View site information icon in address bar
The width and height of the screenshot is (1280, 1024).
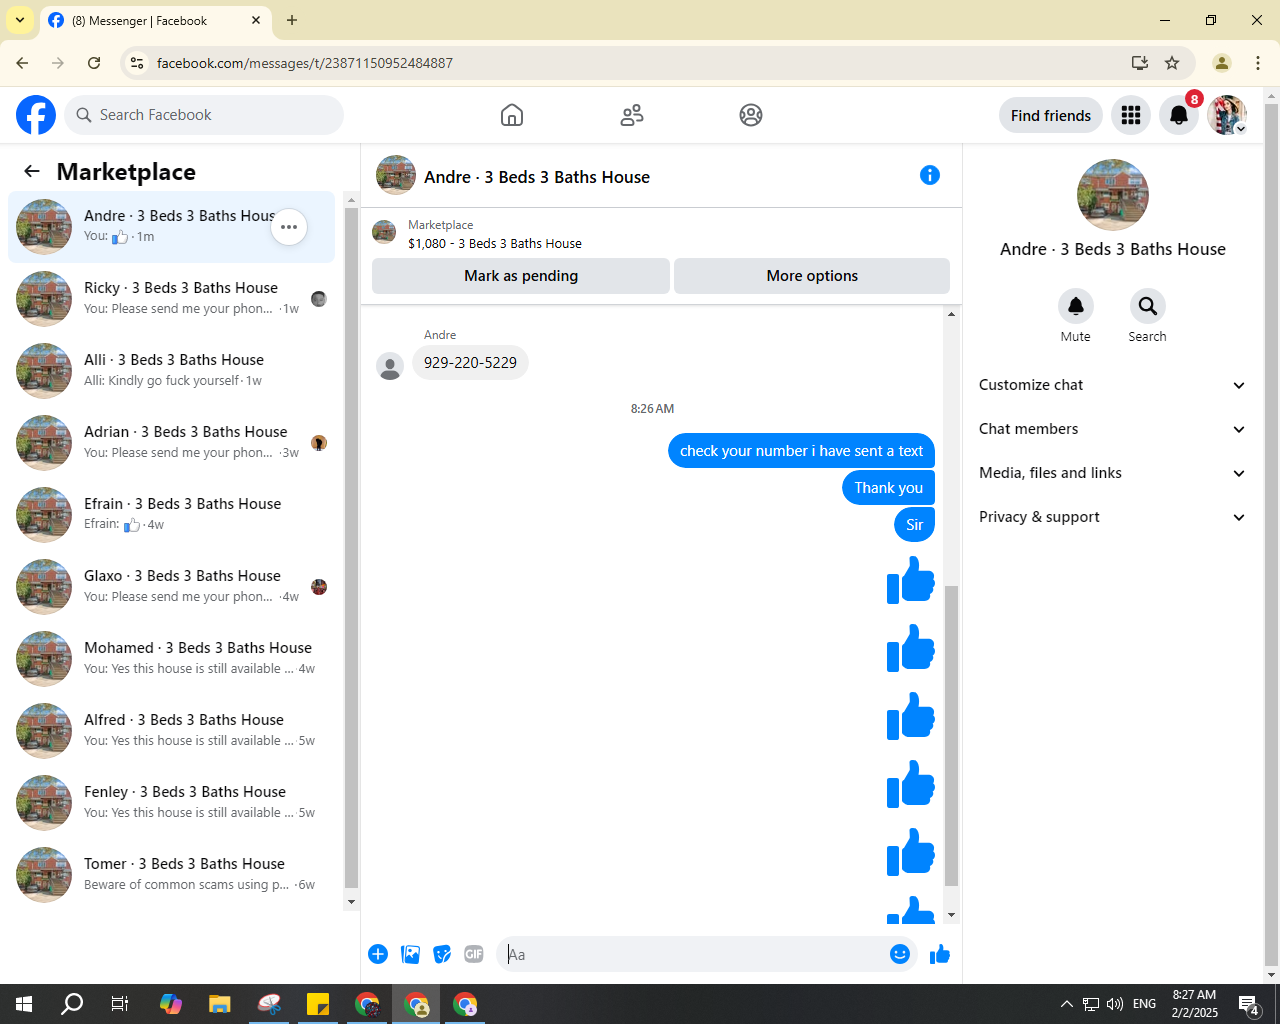pyautogui.click(x=137, y=63)
